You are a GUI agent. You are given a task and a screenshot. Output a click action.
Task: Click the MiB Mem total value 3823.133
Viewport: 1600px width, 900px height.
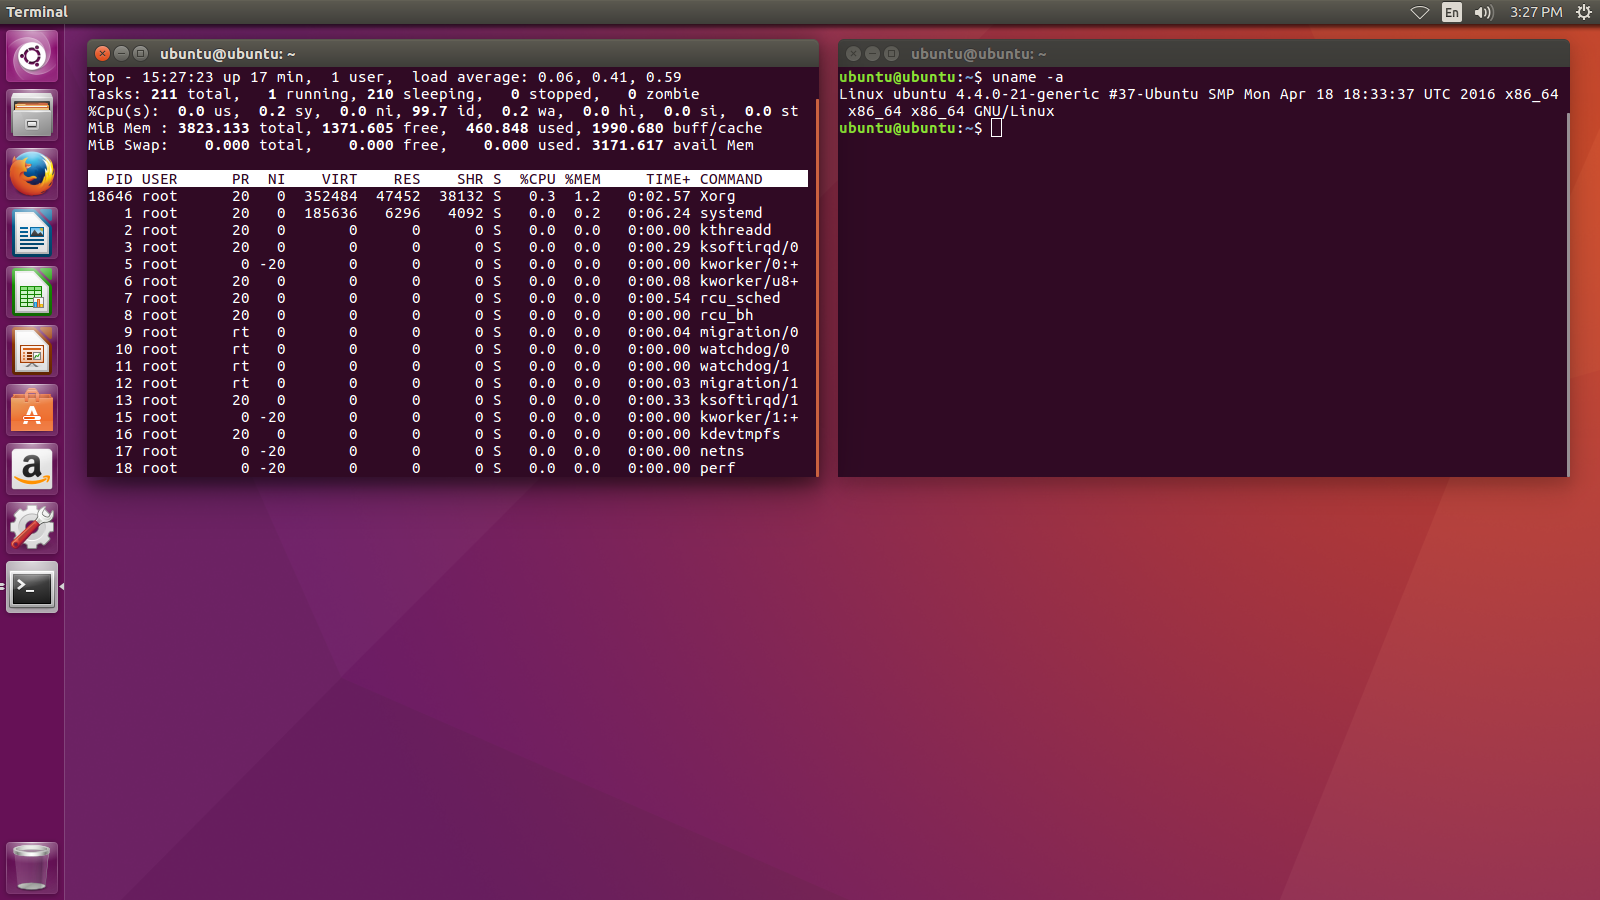213,128
